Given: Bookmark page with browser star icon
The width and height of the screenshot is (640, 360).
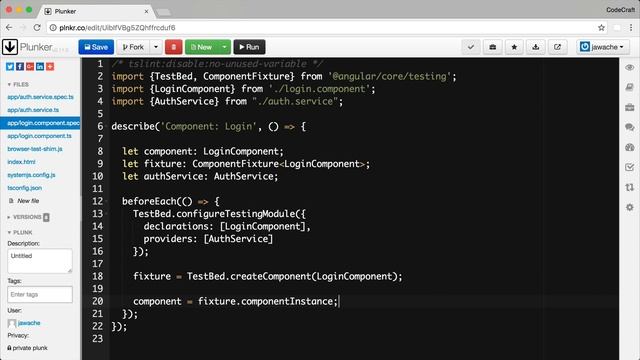Looking at the screenshot, I should tap(601, 28).
